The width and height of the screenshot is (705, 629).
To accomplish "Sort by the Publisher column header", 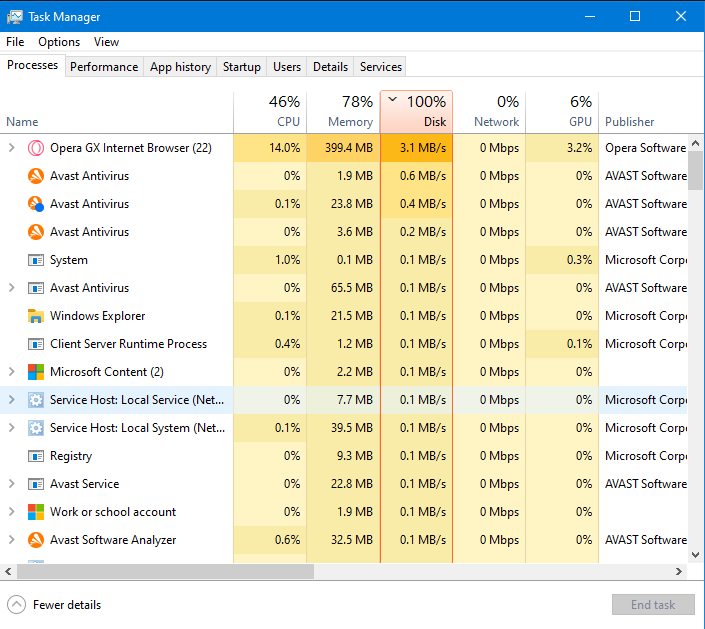I will click(643, 112).
